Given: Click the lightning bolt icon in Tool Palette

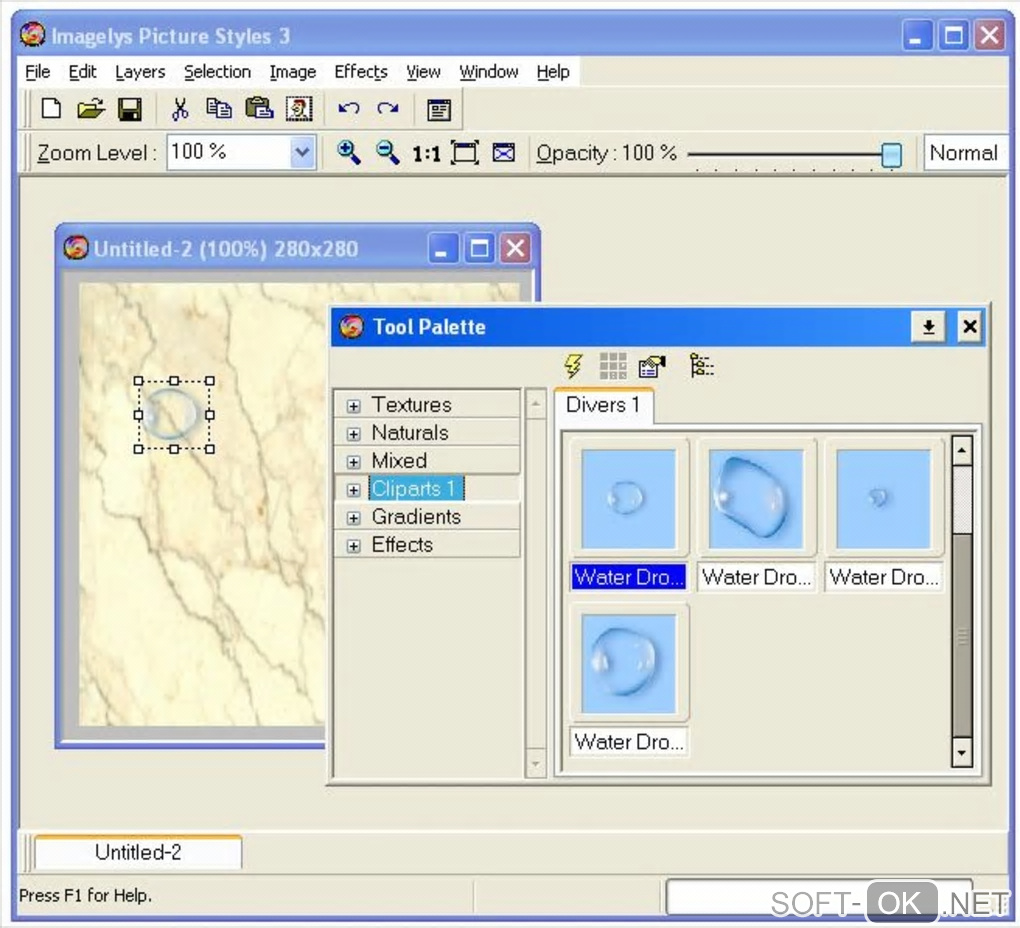Looking at the screenshot, I should coord(573,366).
